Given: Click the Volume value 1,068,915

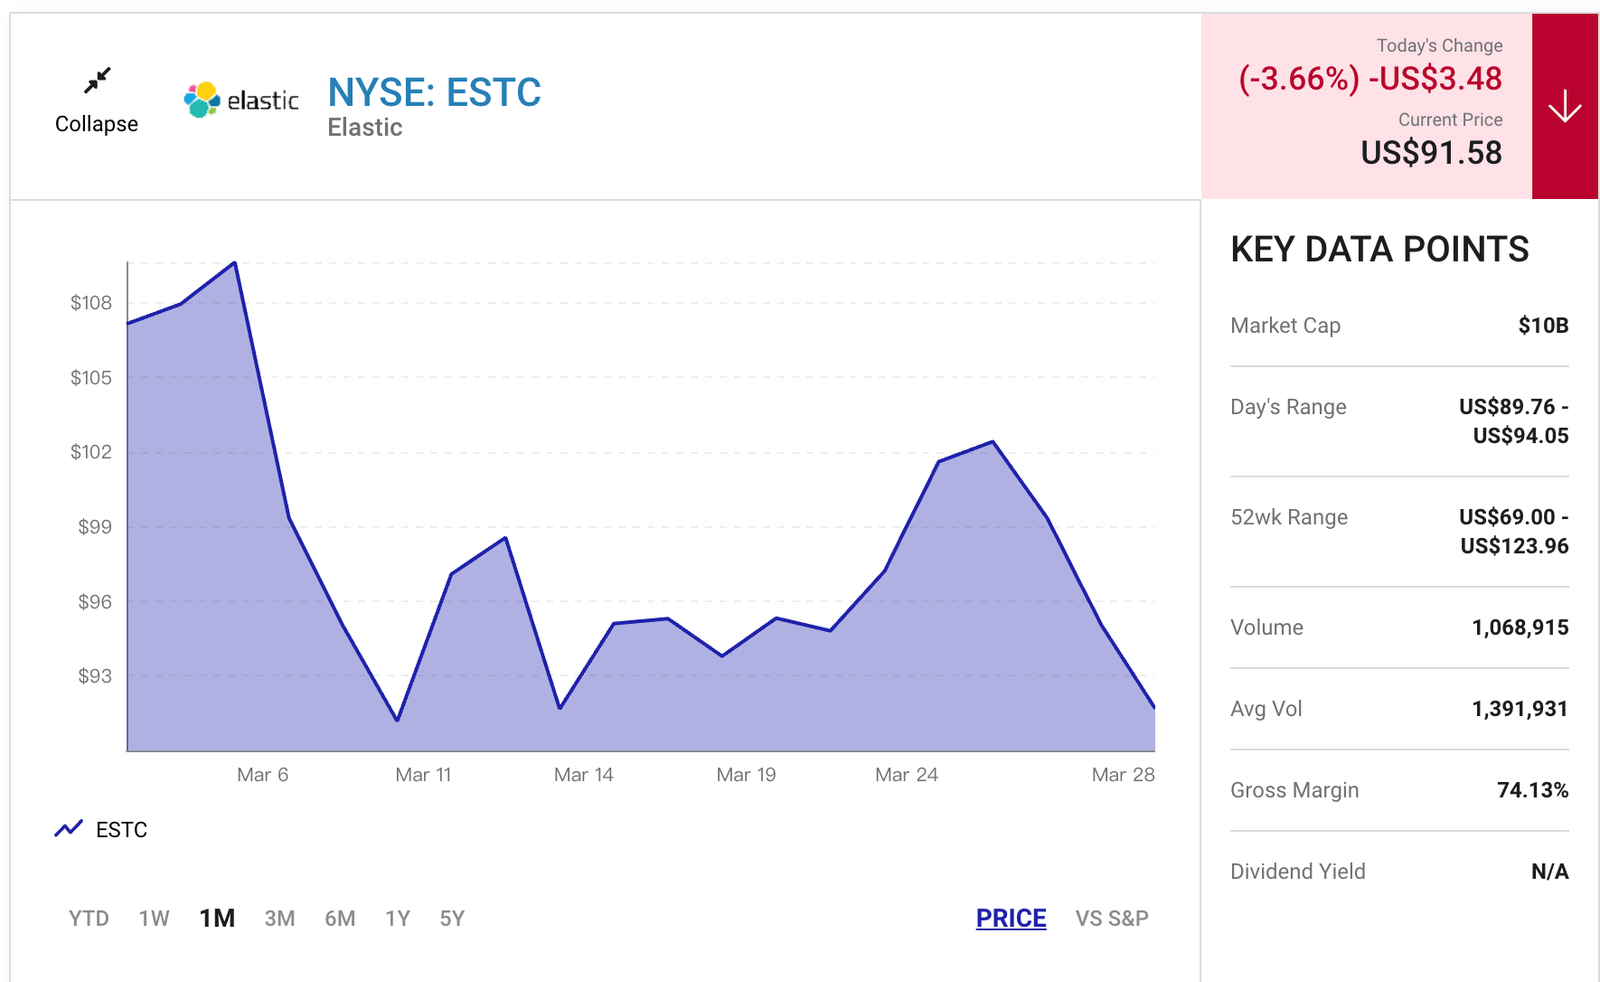Looking at the screenshot, I should 1520,627.
